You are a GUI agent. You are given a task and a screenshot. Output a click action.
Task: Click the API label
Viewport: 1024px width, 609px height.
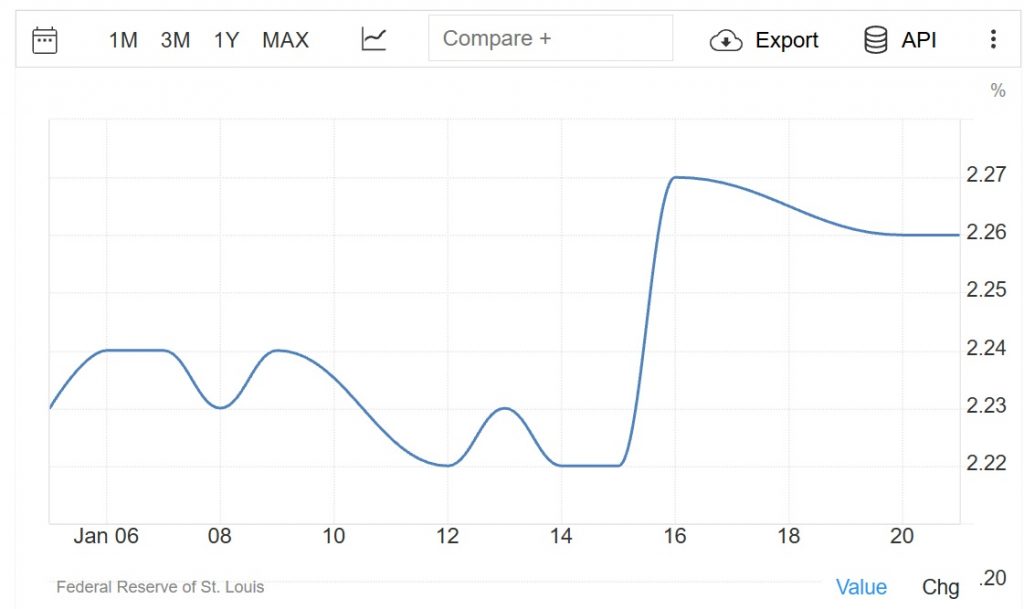click(918, 40)
